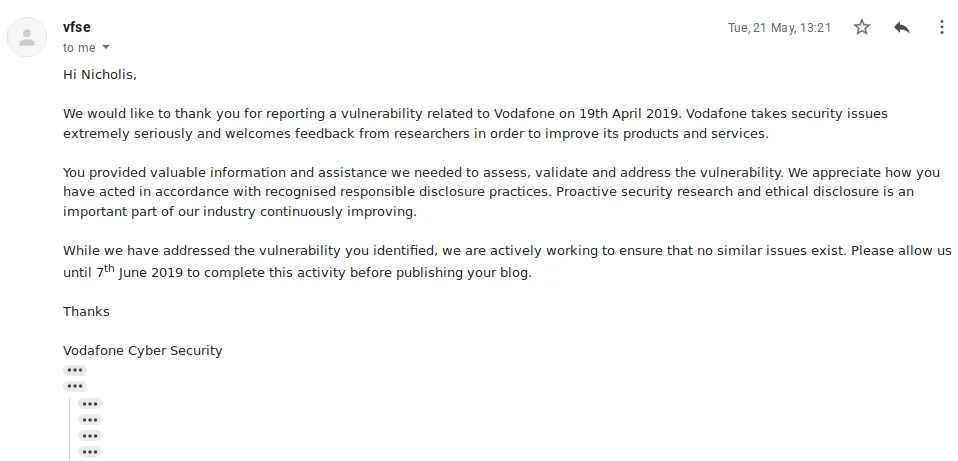Expand the second non-indented trimmed-content ellipsis
The width and height of the screenshot is (958, 461).
(x=75, y=386)
